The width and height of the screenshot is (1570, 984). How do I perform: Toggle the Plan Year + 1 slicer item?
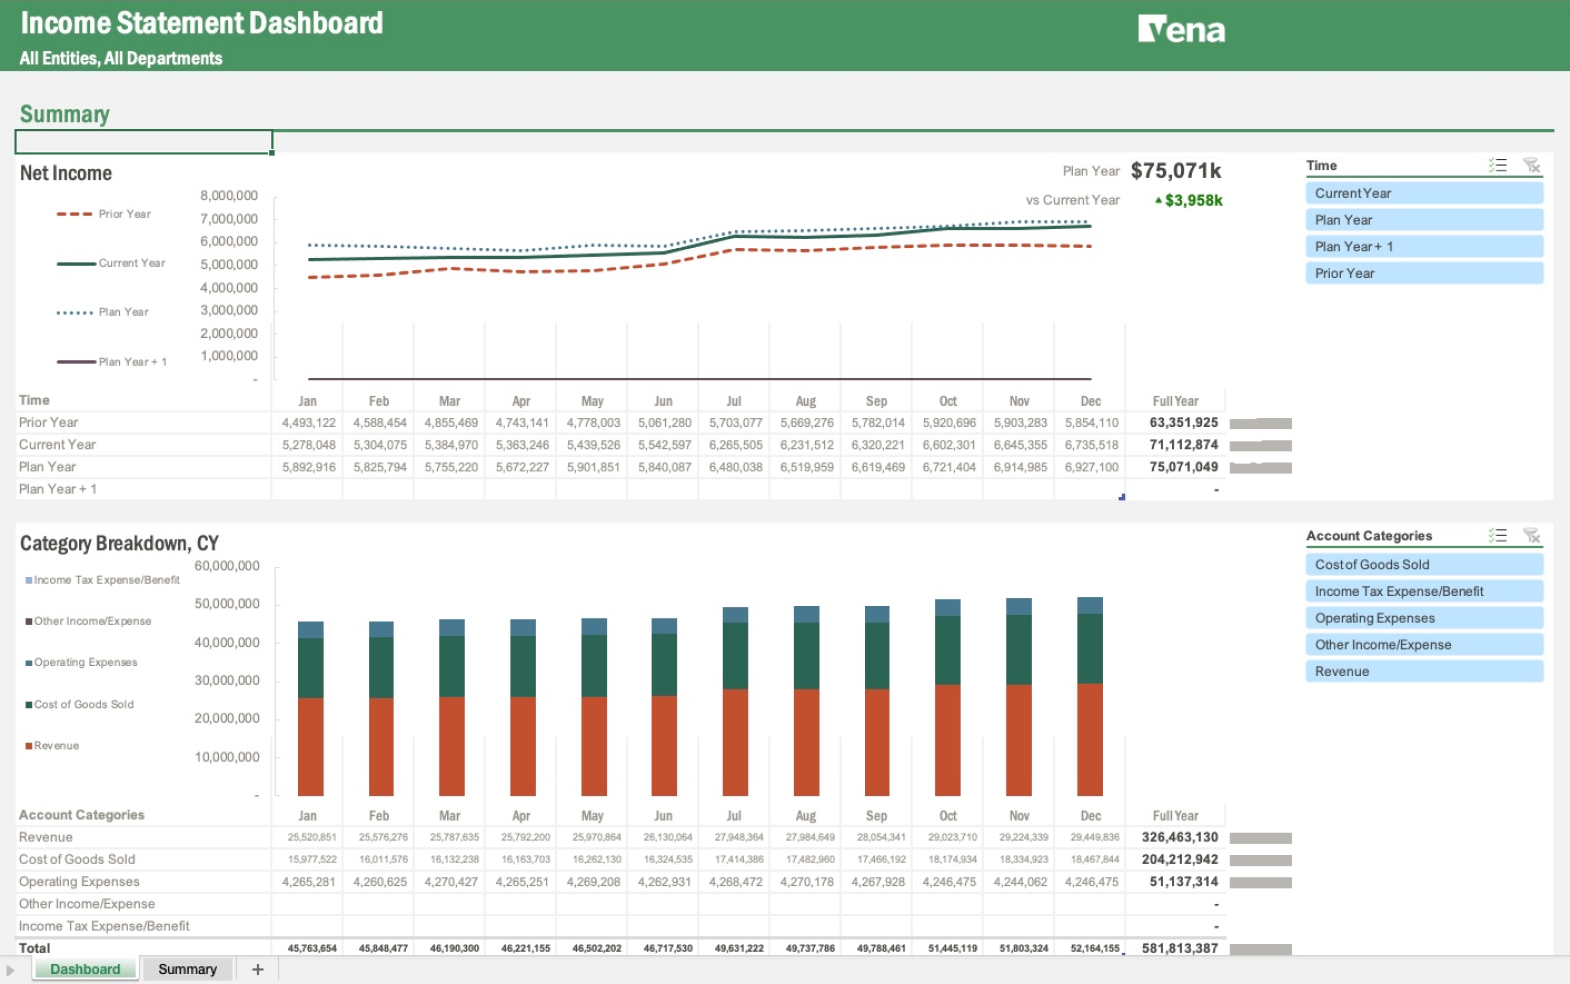point(1423,246)
